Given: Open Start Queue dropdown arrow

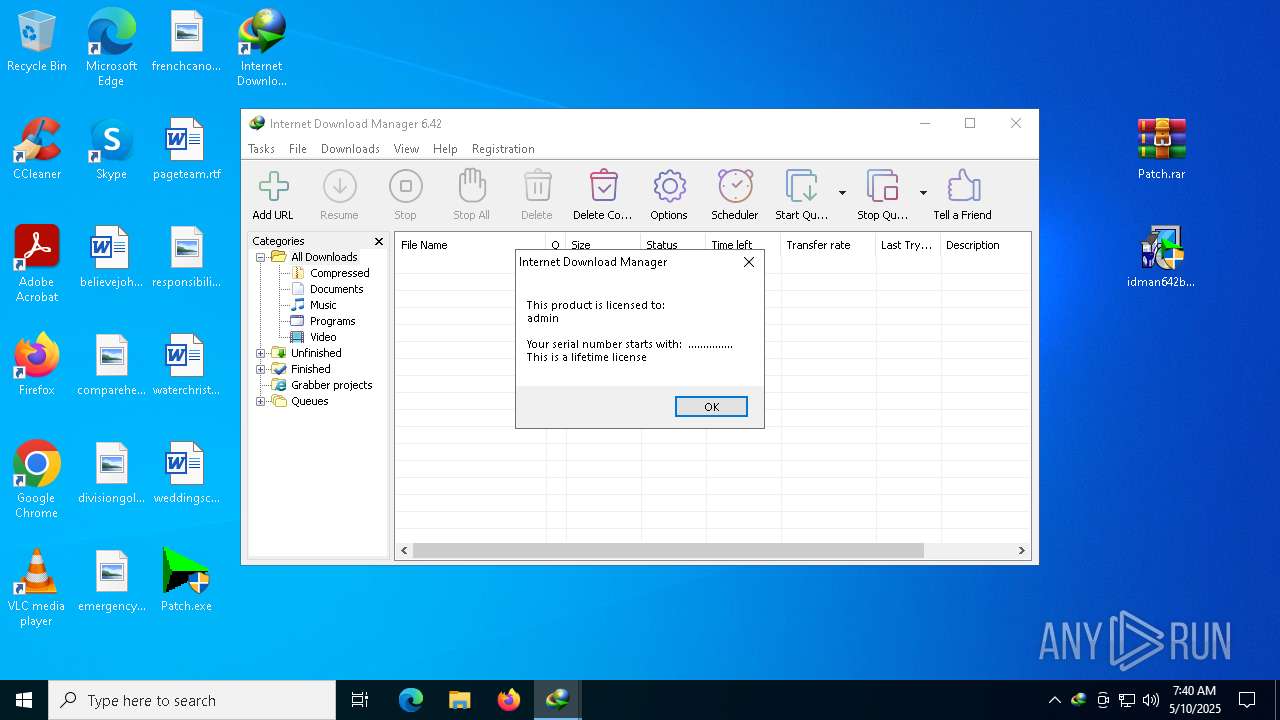Looking at the screenshot, I should [x=842, y=192].
